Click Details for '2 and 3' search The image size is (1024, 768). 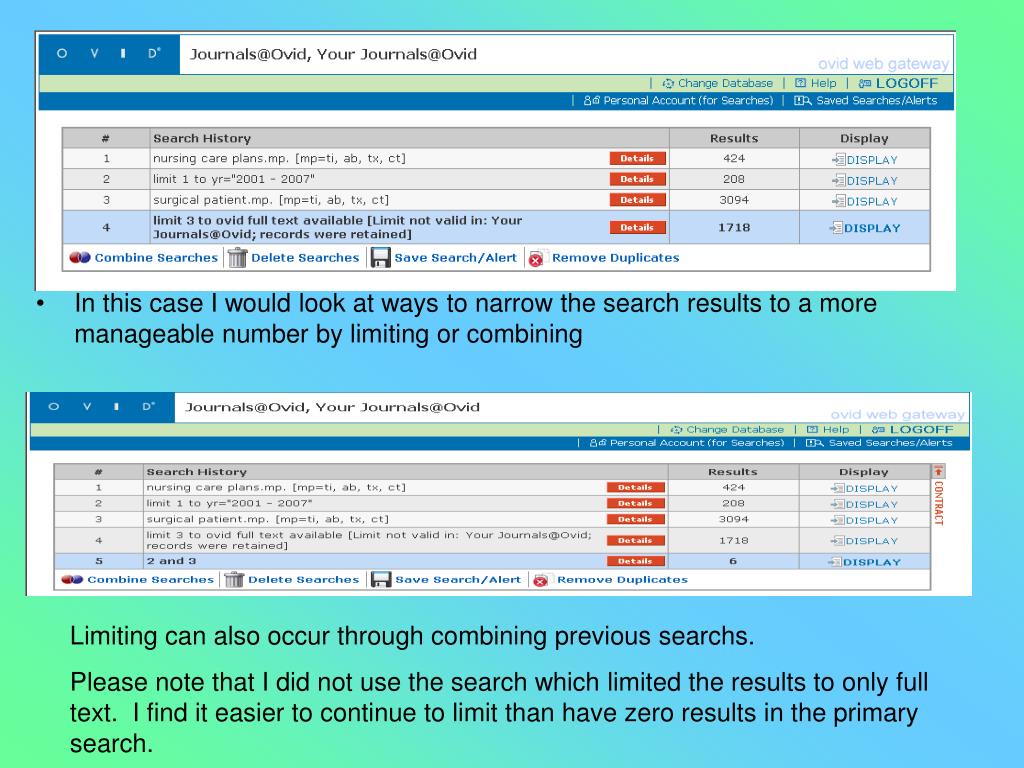point(635,561)
